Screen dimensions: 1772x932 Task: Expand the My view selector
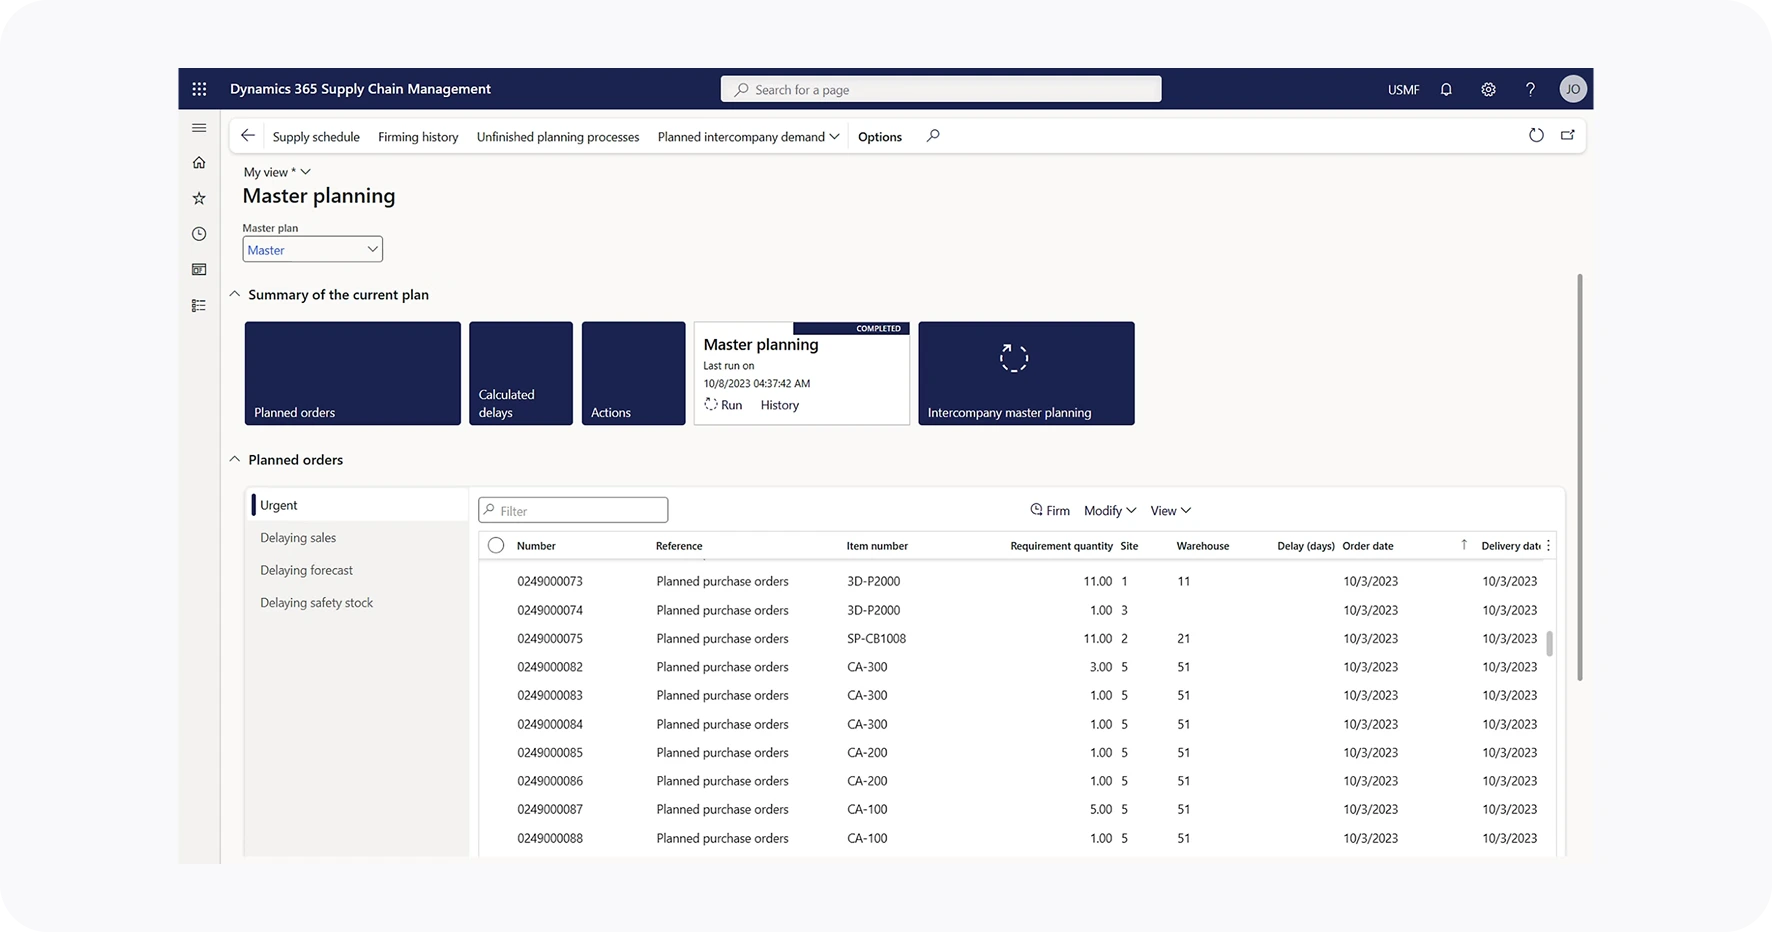277,172
